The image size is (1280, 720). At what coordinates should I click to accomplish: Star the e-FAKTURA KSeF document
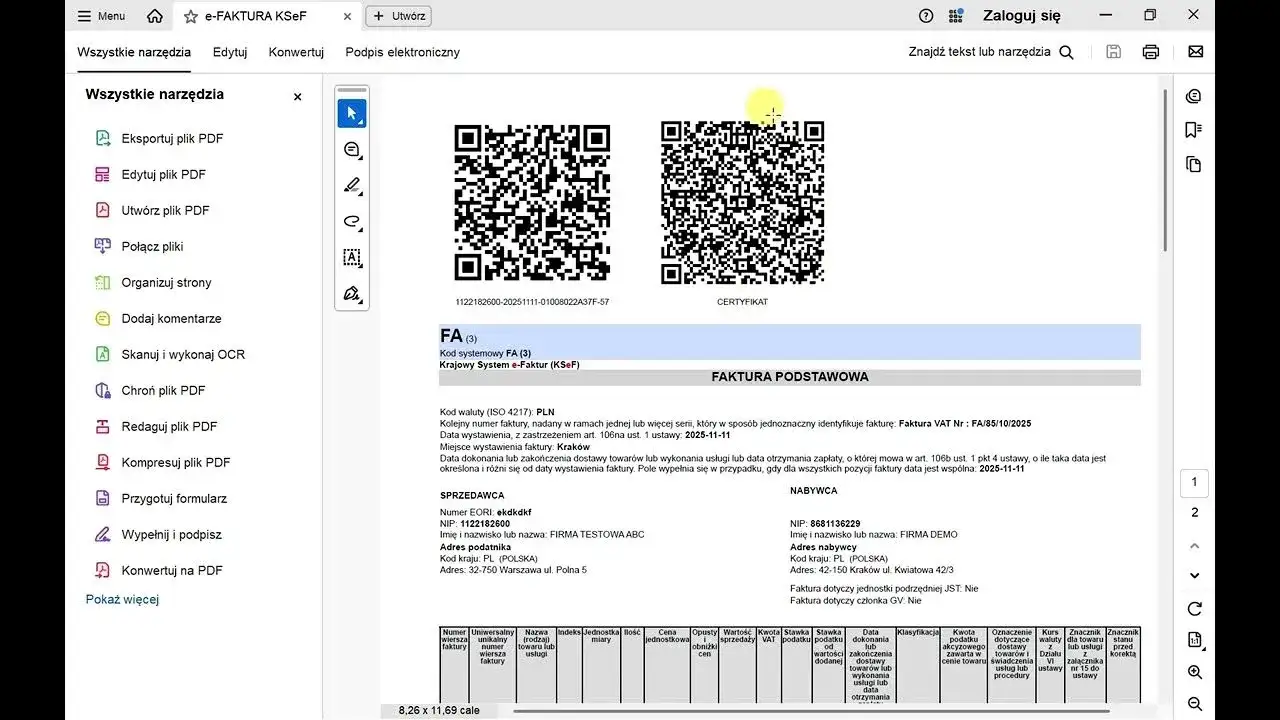(191, 16)
